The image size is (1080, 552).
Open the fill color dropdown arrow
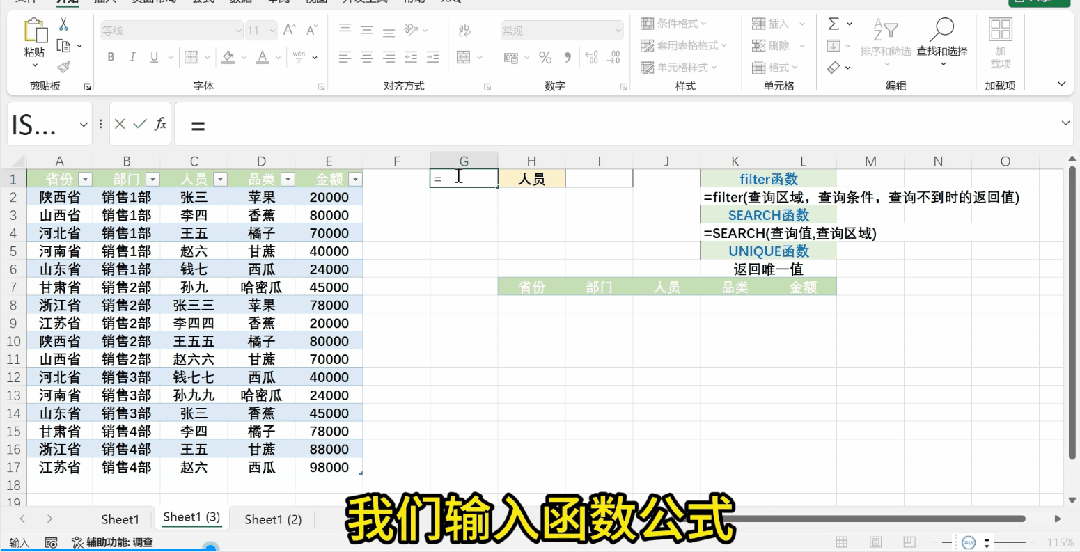tap(245, 57)
